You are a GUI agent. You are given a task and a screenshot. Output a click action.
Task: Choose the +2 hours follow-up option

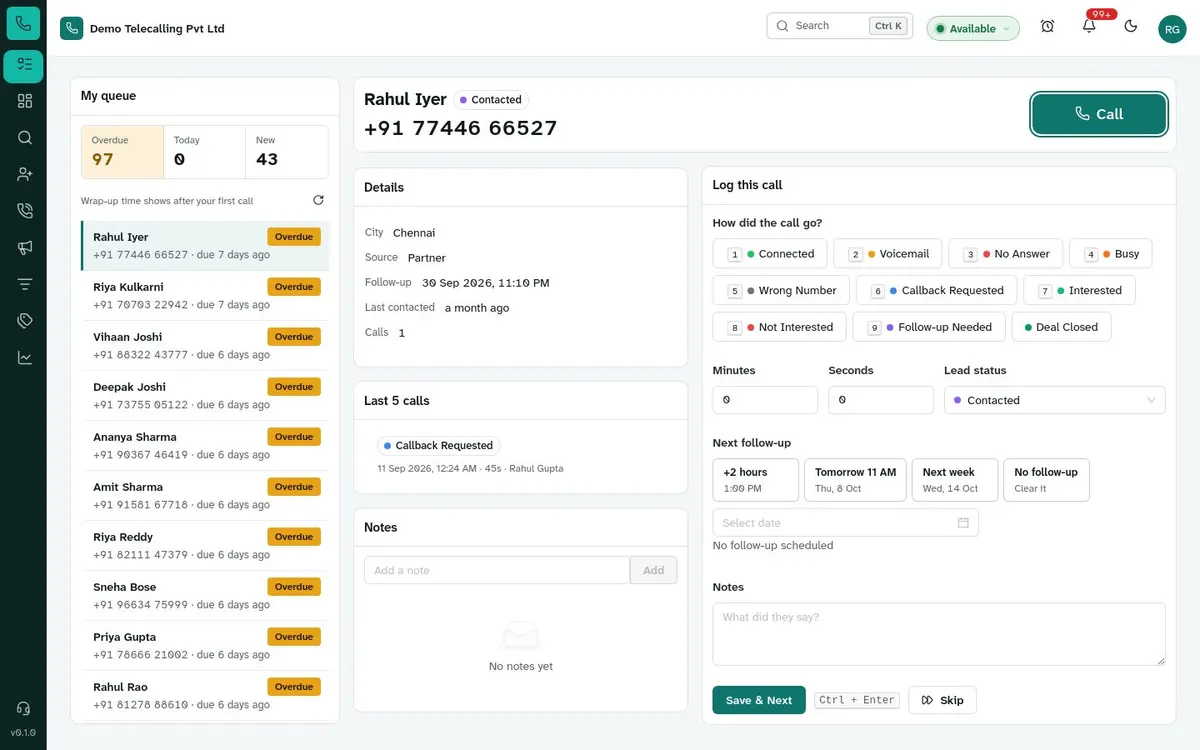click(756, 480)
